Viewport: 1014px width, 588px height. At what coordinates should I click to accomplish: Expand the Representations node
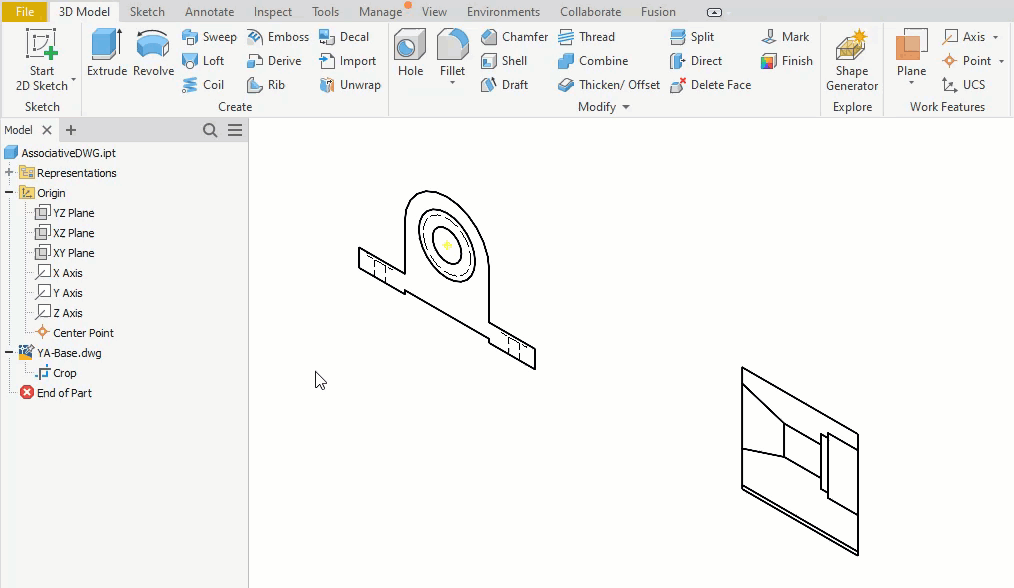(x=9, y=173)
